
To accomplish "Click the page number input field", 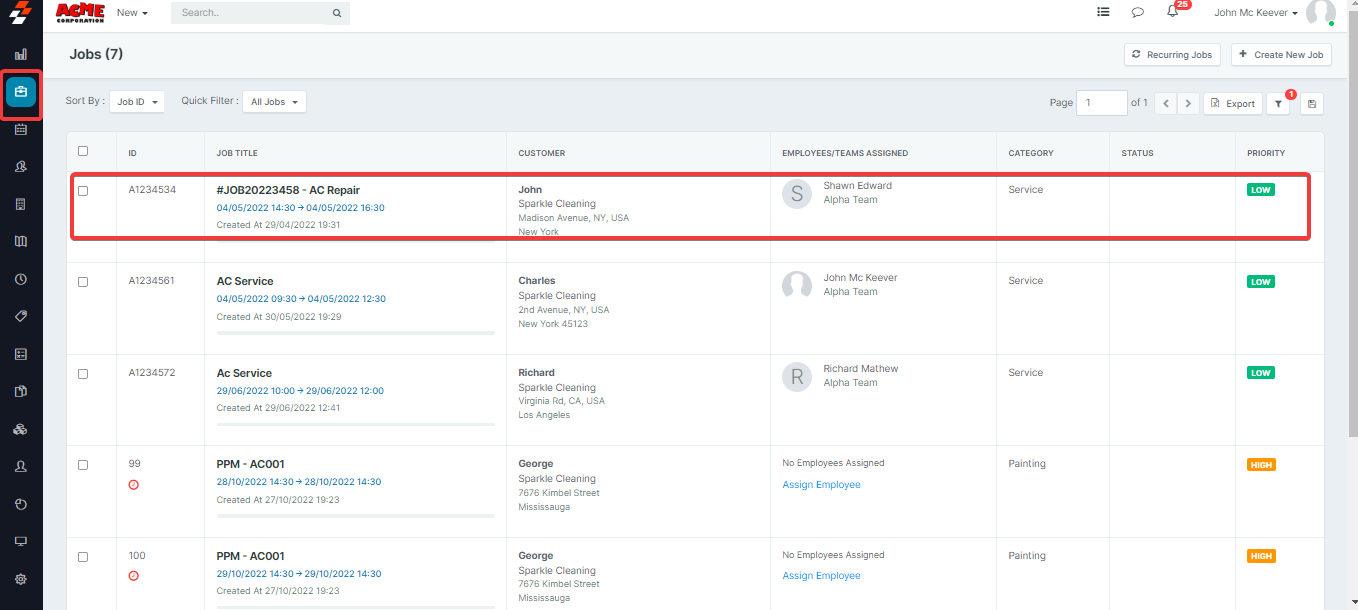I will click(x=1101, y=103).
